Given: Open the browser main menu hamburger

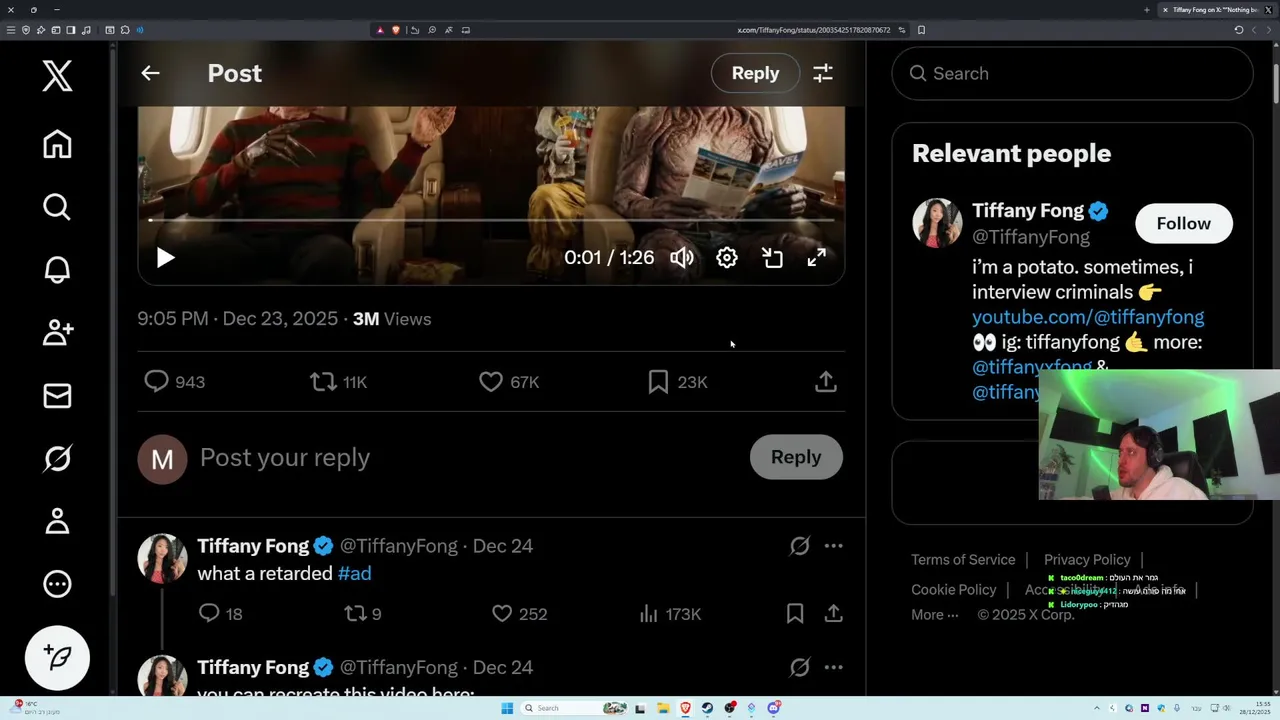Looking at the screenshot, I should pos(11,30).
